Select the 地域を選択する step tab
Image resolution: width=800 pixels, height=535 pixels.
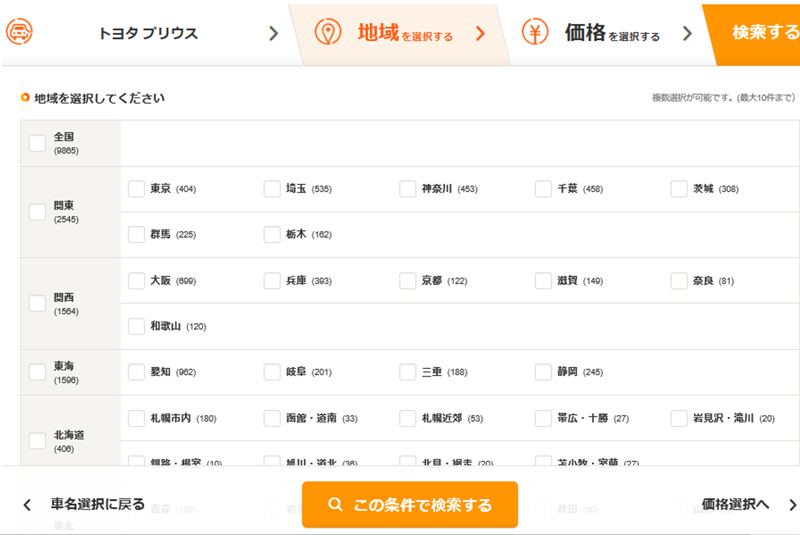(400, 35)
